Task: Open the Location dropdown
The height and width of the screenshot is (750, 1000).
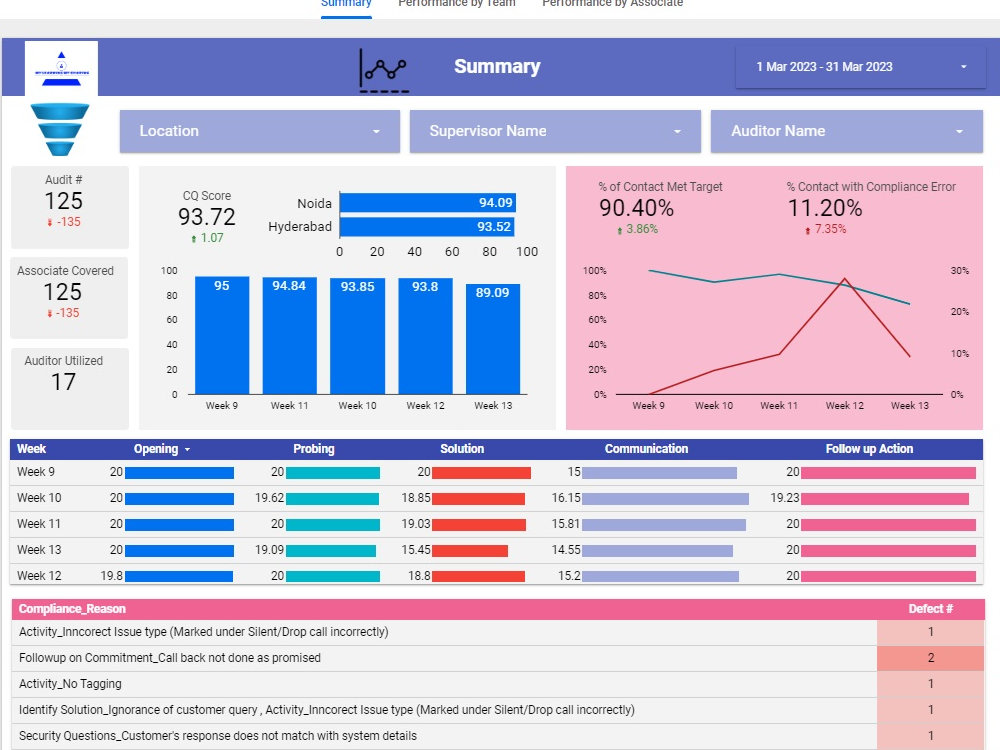Action: (x=259, y=131)
